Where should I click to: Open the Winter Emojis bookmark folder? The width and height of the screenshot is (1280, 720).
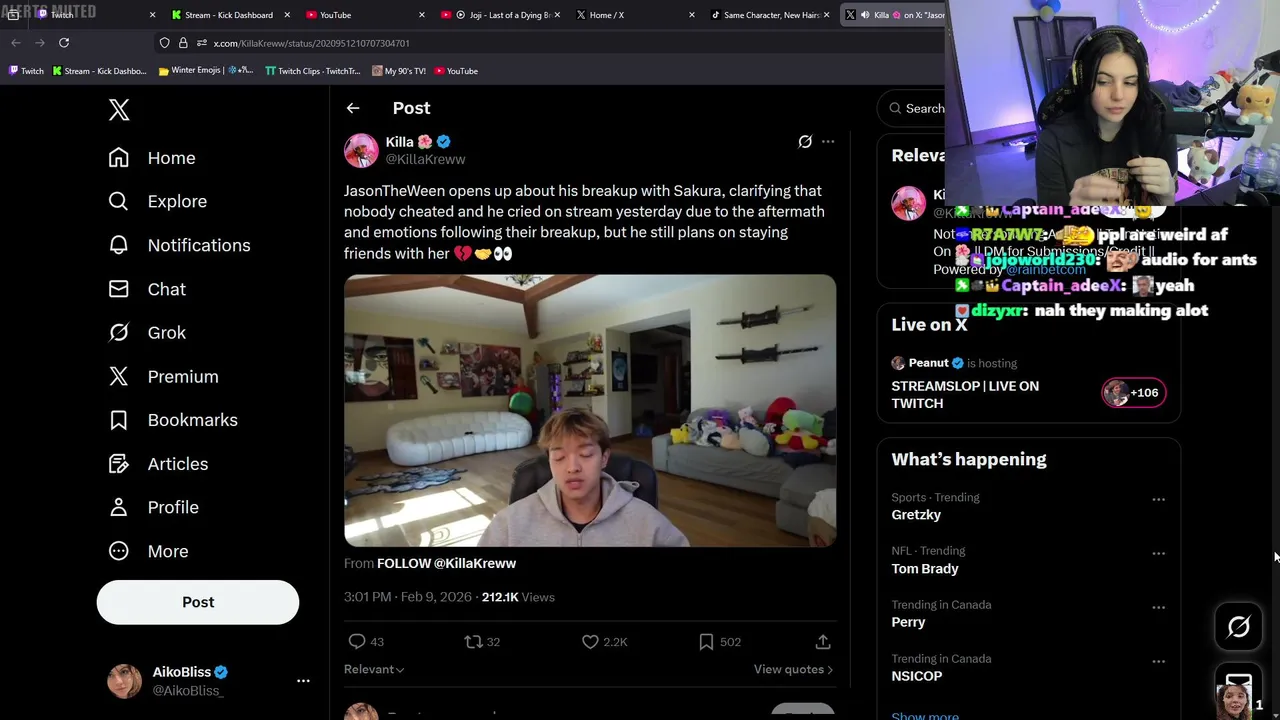tap(206, 71)
